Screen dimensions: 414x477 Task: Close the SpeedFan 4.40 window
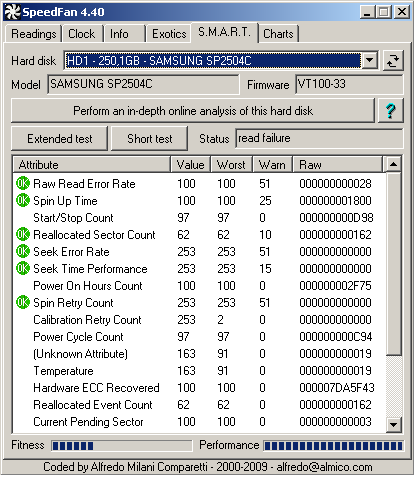402,12
